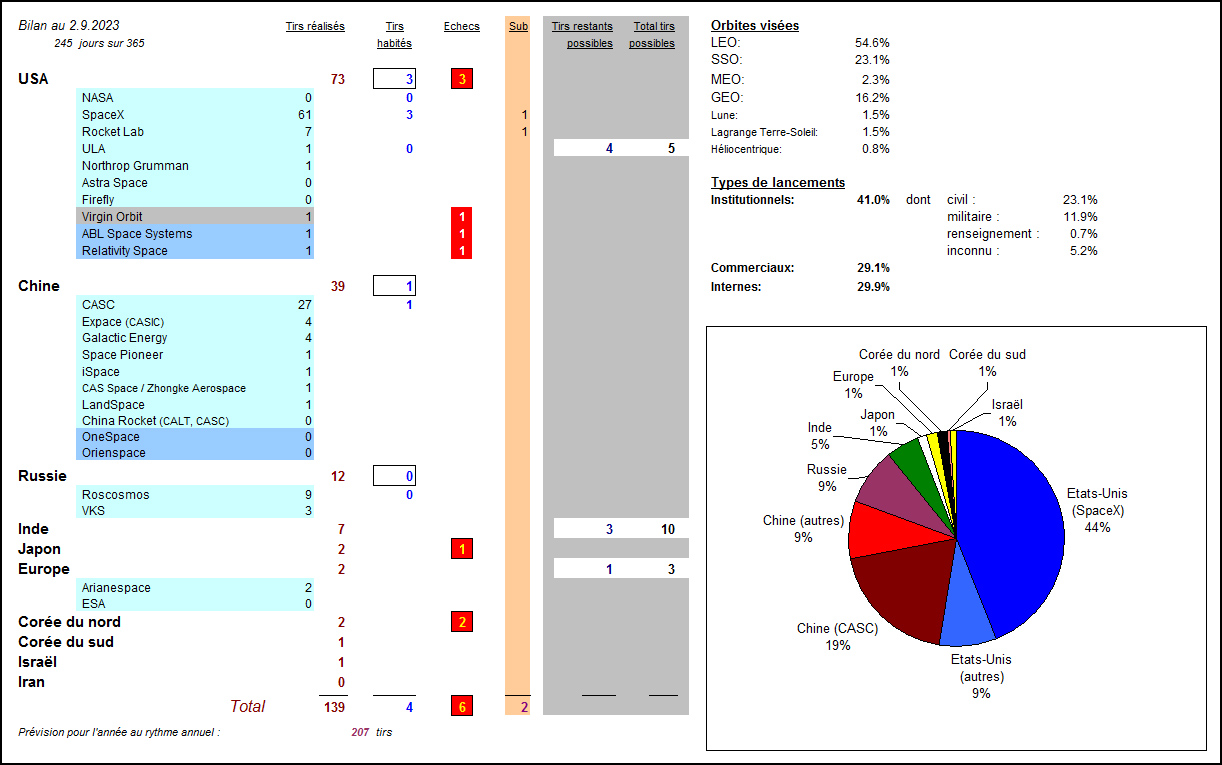Image resolution: width=1222 pixels, height=765 pixels.
Task: Click the 'Orienspace' row label
Action: click(114, 453)
